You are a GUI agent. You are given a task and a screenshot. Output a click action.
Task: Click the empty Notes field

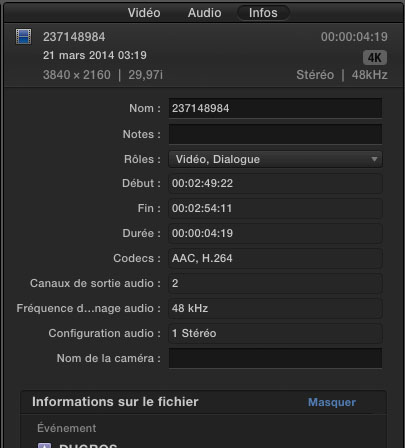click(275, 134)
